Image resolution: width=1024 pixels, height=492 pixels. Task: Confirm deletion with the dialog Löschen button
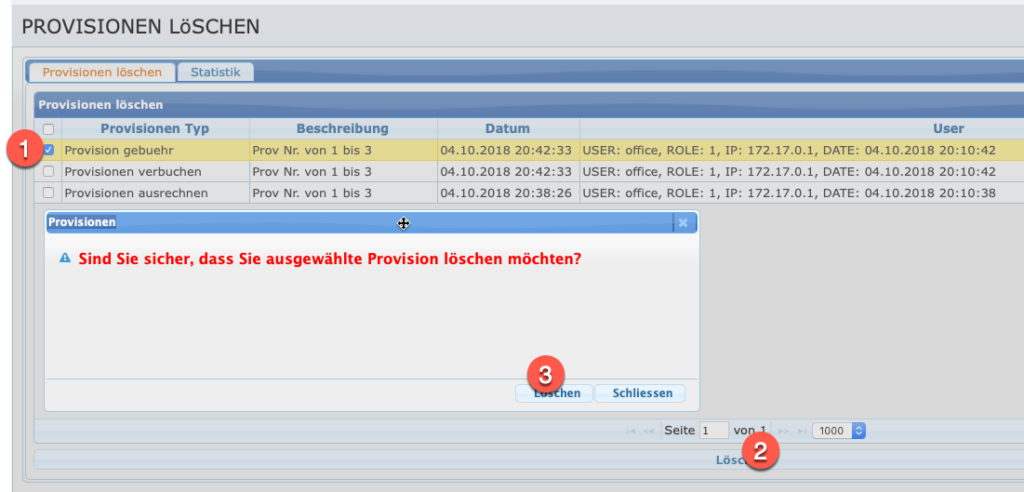click(x=556, y=394)
